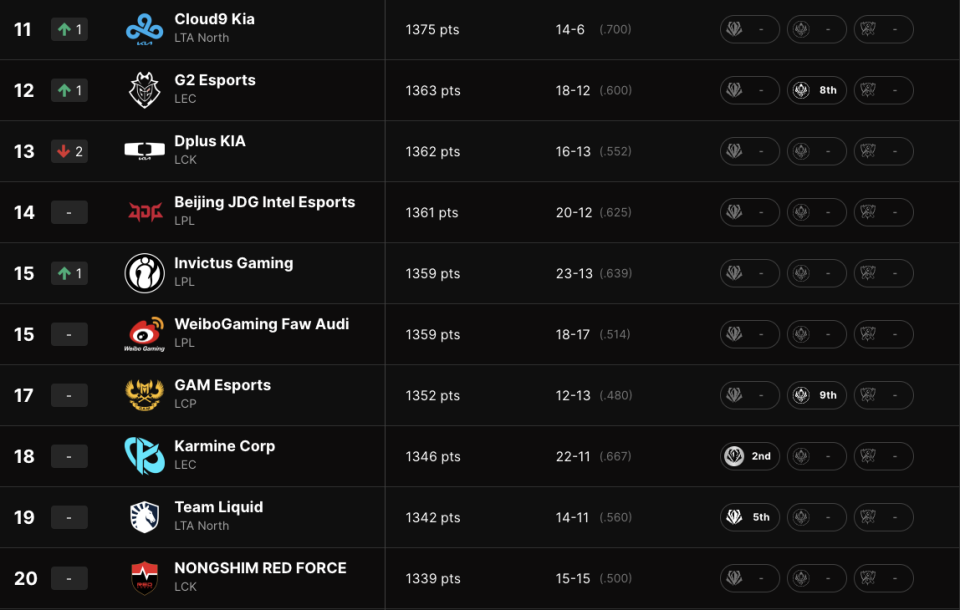
Task: Click the G2 Esports samurai logo
Action: 144,90
